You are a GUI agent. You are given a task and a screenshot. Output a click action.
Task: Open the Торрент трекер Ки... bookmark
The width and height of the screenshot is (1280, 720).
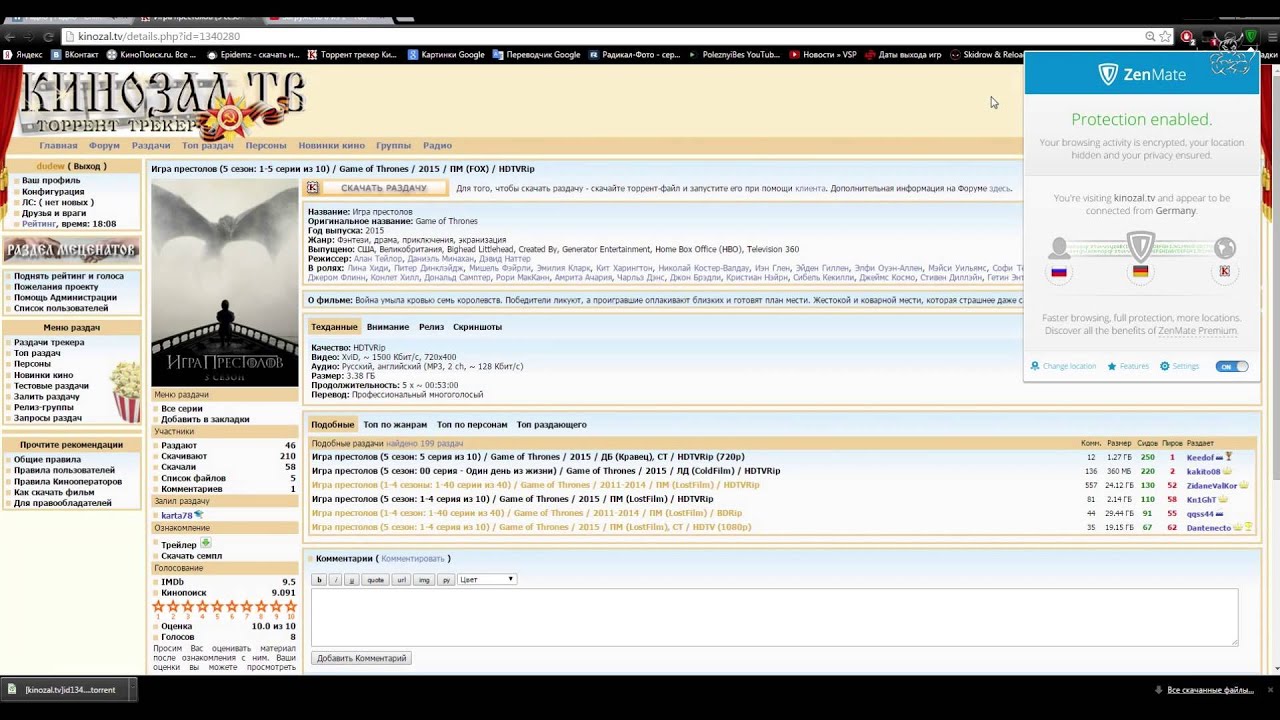point(352,55)
